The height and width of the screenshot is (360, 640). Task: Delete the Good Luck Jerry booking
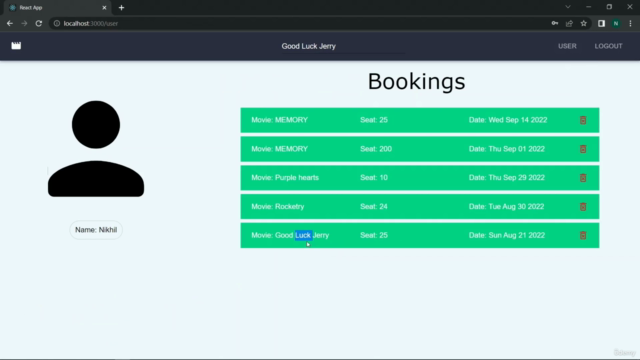tap(583, 235)
